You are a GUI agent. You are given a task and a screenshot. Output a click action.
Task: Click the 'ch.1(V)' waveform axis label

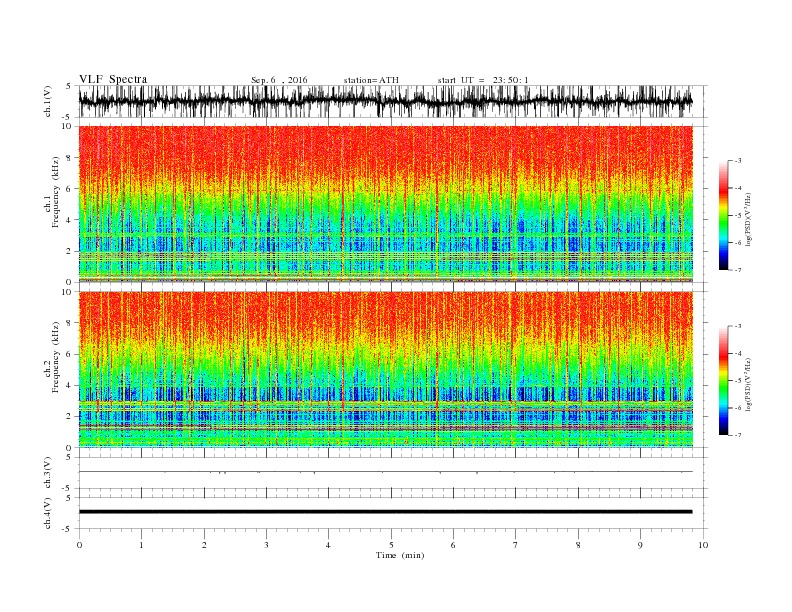click(48, 101)
